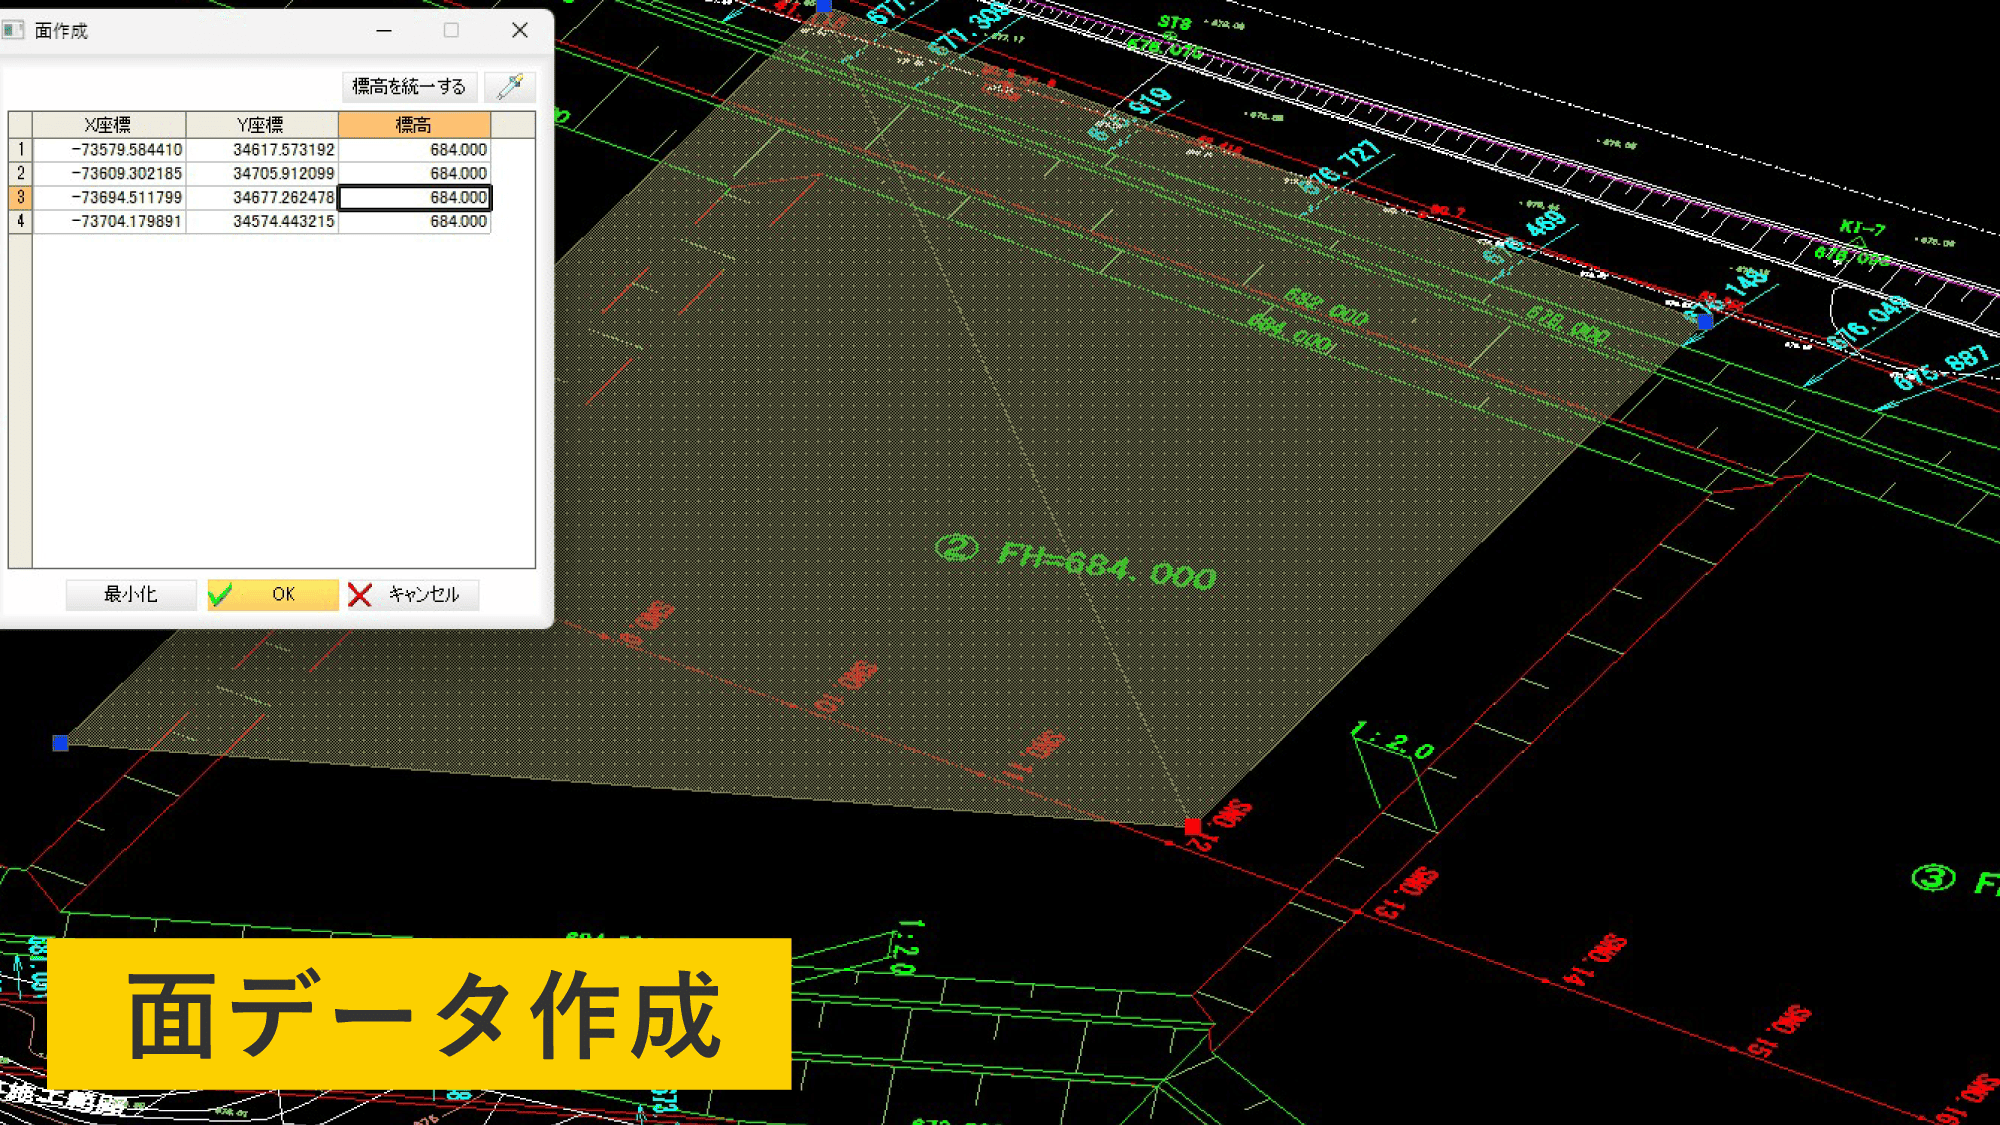Select the blue vertex marker at top
Image resolution: width=2000 pixels, height=1125 pixels.
(x=824, y=5)
